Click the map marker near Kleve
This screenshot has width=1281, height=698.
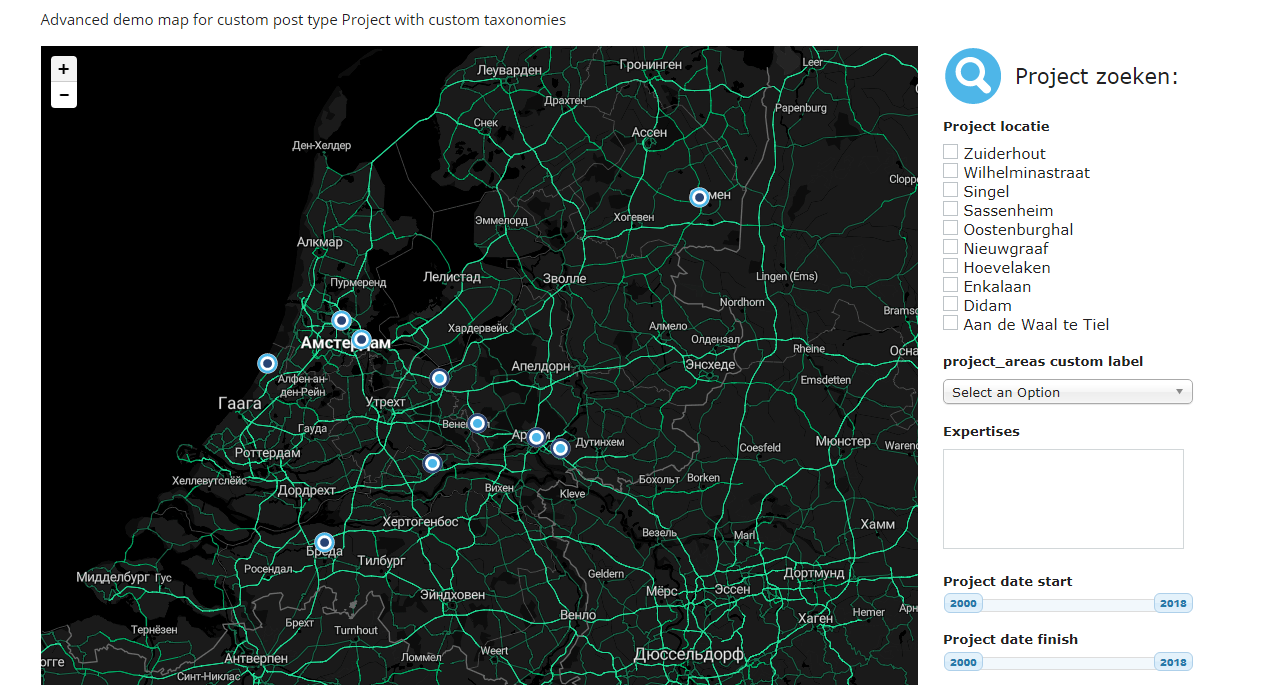coord(560,448)
